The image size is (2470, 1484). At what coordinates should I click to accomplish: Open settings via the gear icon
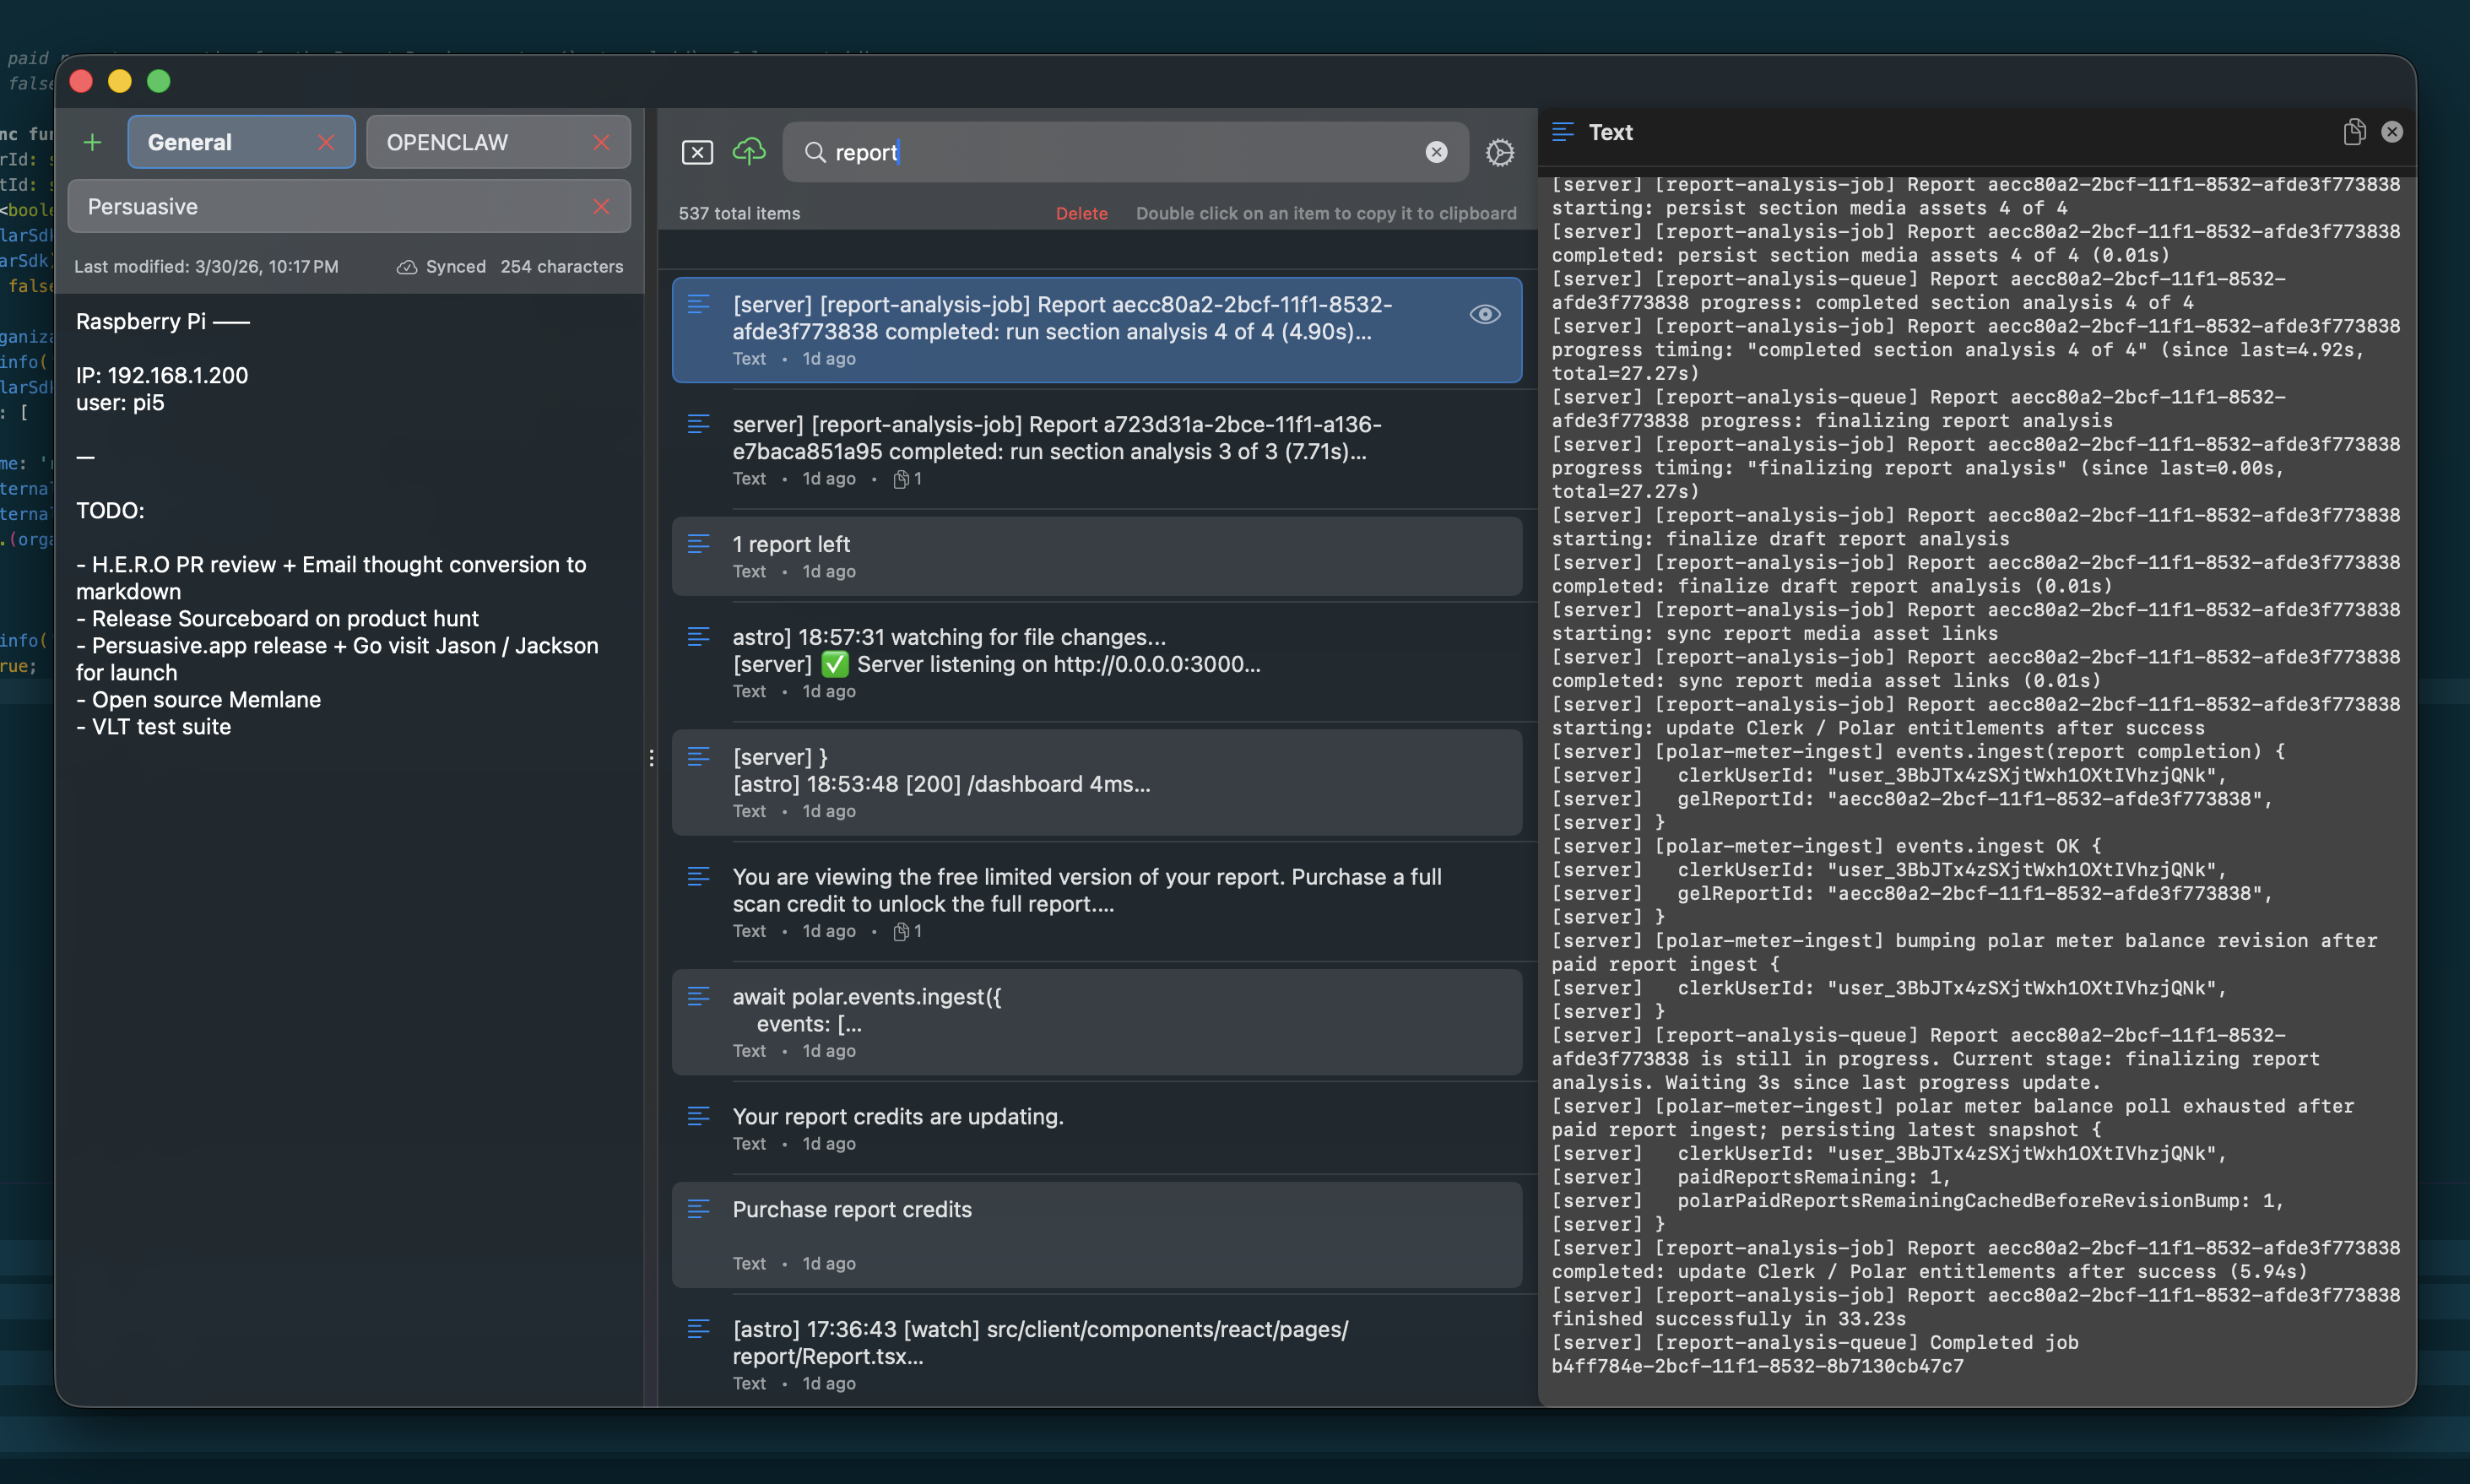(1498, 152)
